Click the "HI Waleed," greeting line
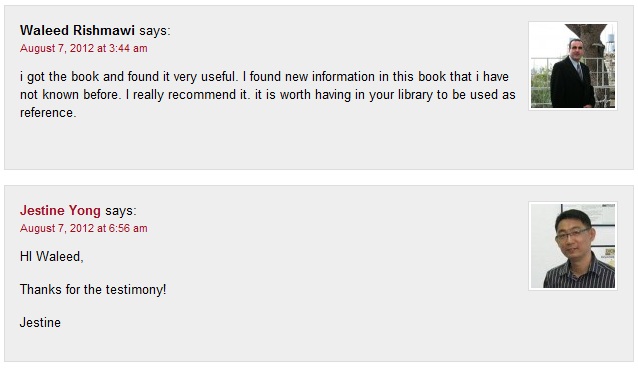Screen dimensions: 638x372 (52, 256)
